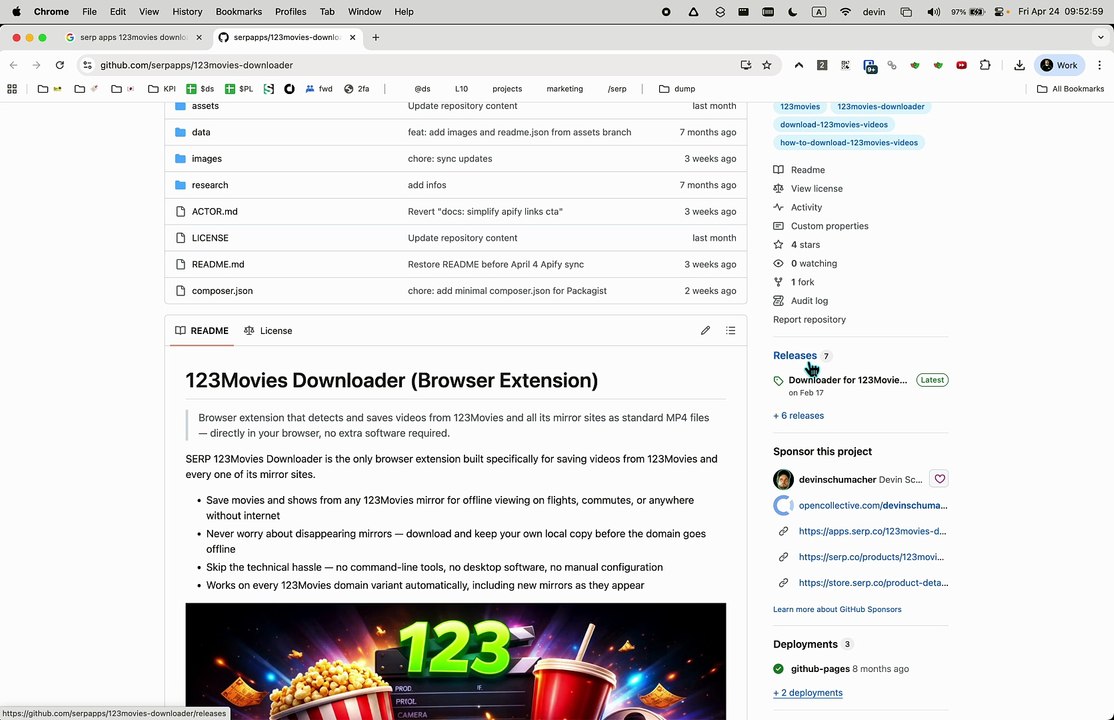Click the sponsor heart button for devinschumacher
The width and height of the screenshot is (1114, 720).
[939, 479]
